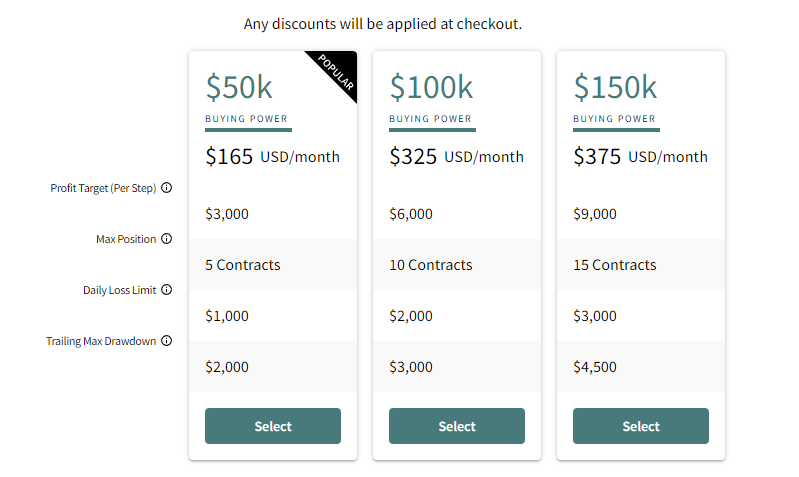Click the Daily Loss Limit label
Image resolution: width=799 pixels, height=477 pixels.
(x=120, y=290)
